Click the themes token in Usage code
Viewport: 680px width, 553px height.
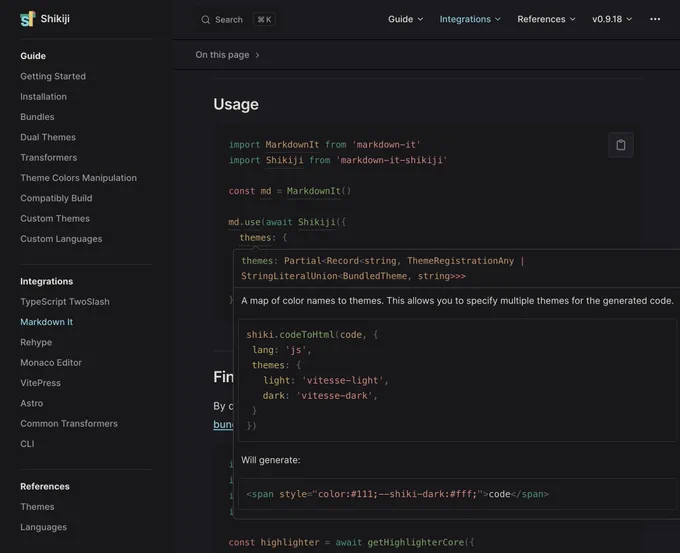click(x=255, y=238)
